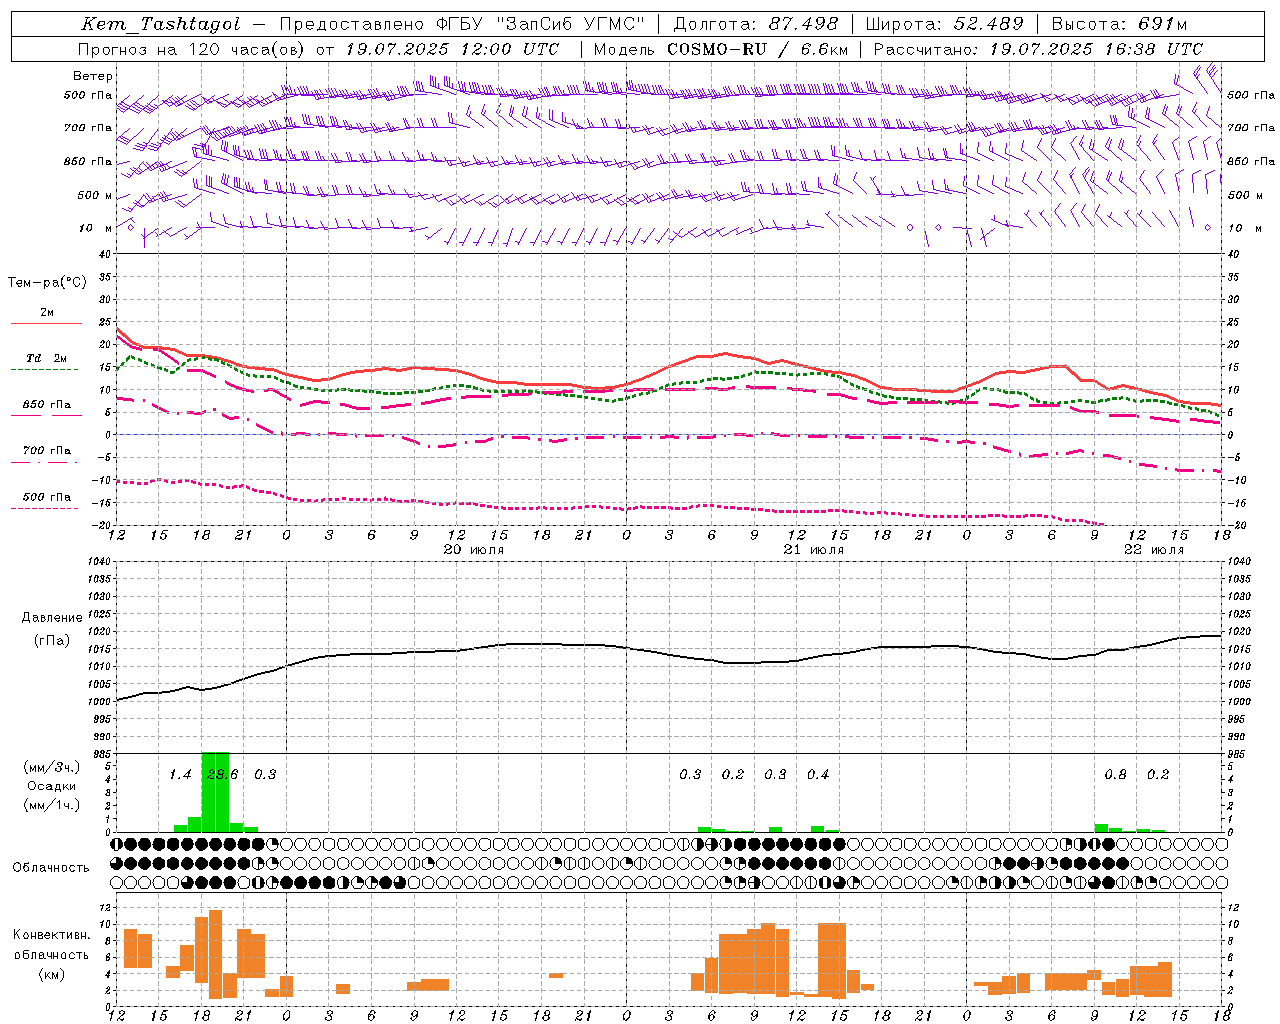1280x1024 pixels.
Task: Click the 1.4 precipitation value
Action: click(x=180, y=774)
